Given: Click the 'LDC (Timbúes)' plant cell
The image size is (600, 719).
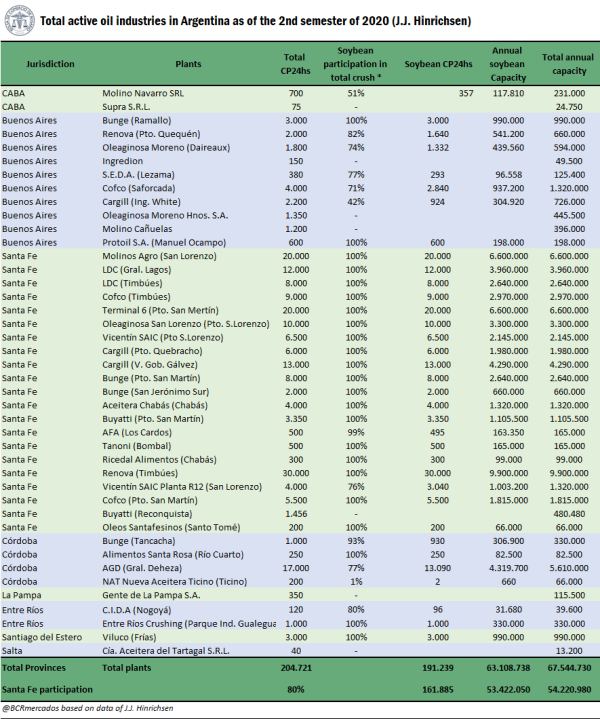Looking at the screenshot, I should (x=132, y=283).
